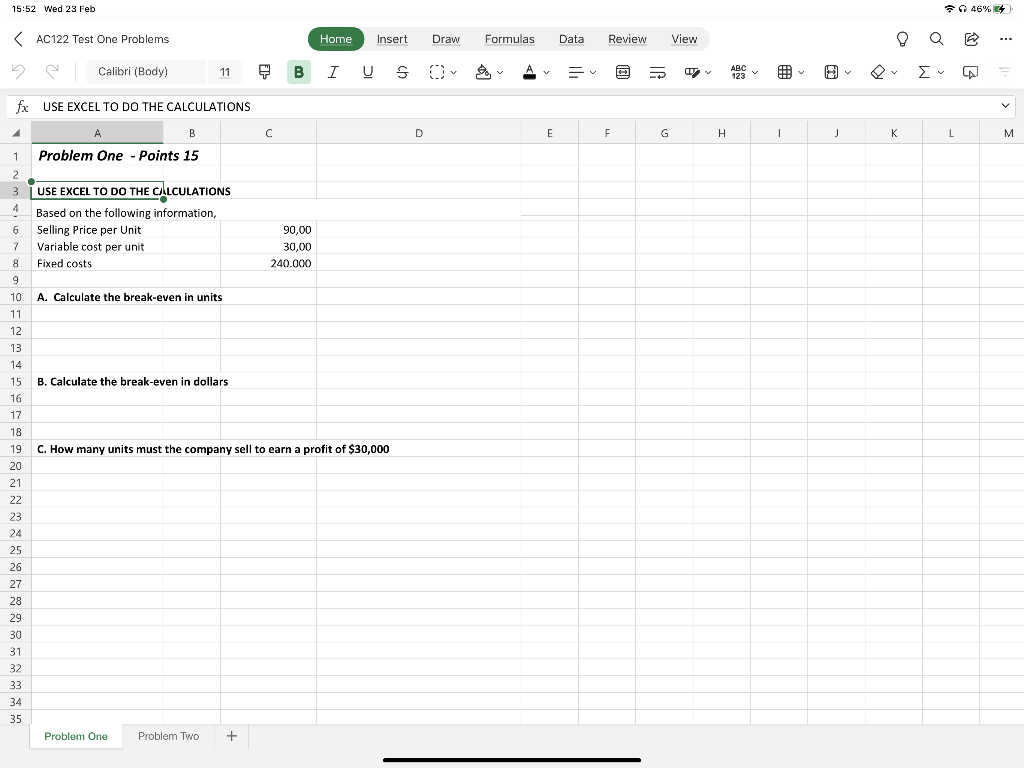This screenshot has height=768, width=1024.
Task: Click into the formula bar text
Action: [x=146, y=106]
